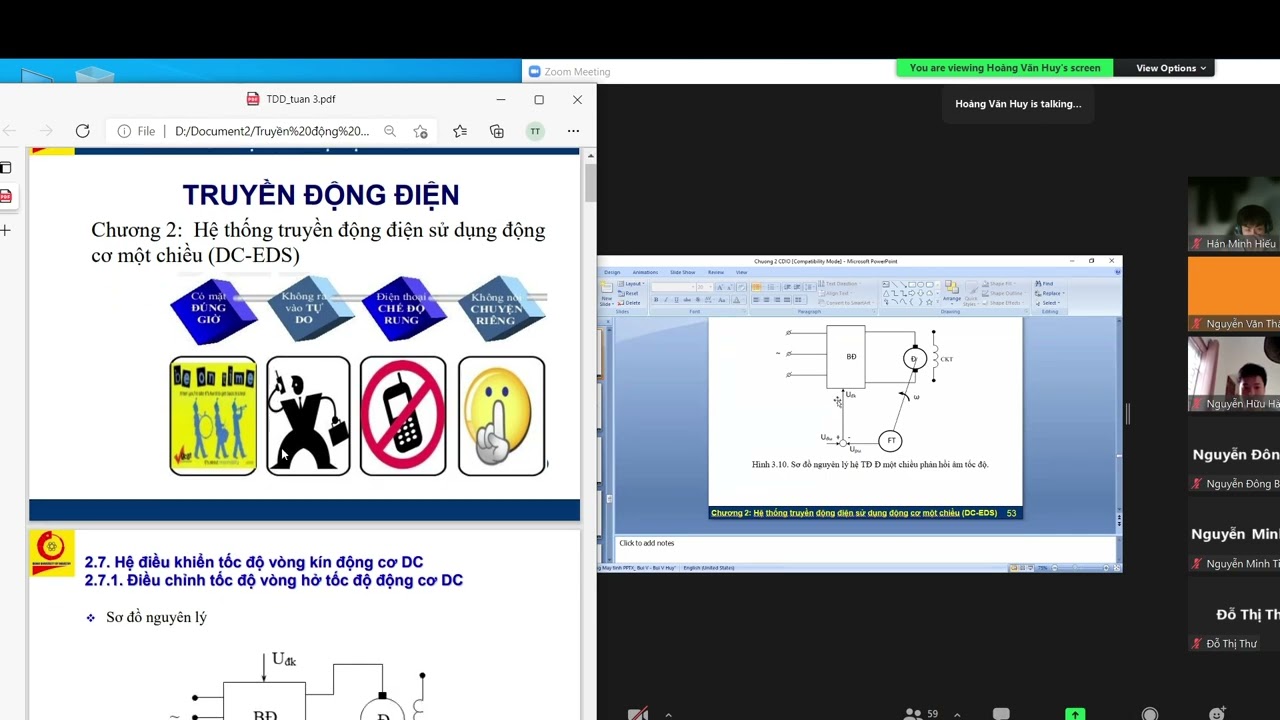Click 'You are viewing Hoàng Văn Huy's screen' banner
The height and width of the screenshot is (720, 1280).
point(1005,68)
